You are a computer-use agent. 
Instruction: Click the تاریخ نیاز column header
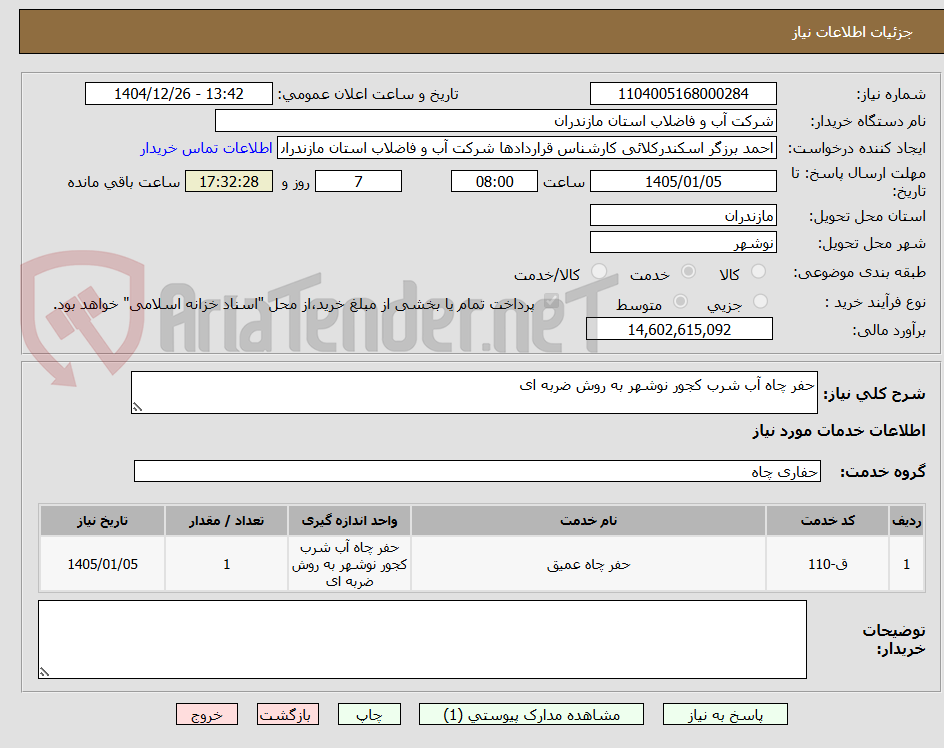click(x=102, y=521)
